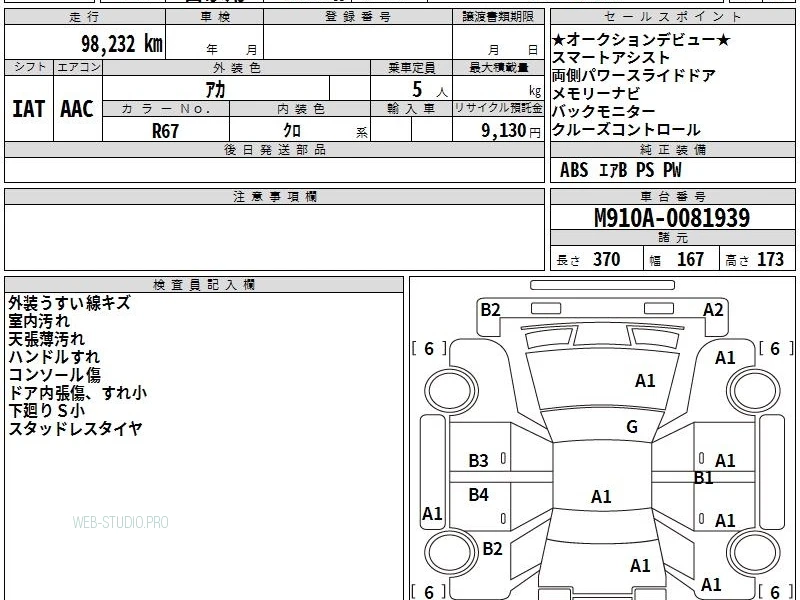Click the 登録番号 header cell
Image resolution: width=800 pixels, height=600 pixels.
(x=358, y=17)
